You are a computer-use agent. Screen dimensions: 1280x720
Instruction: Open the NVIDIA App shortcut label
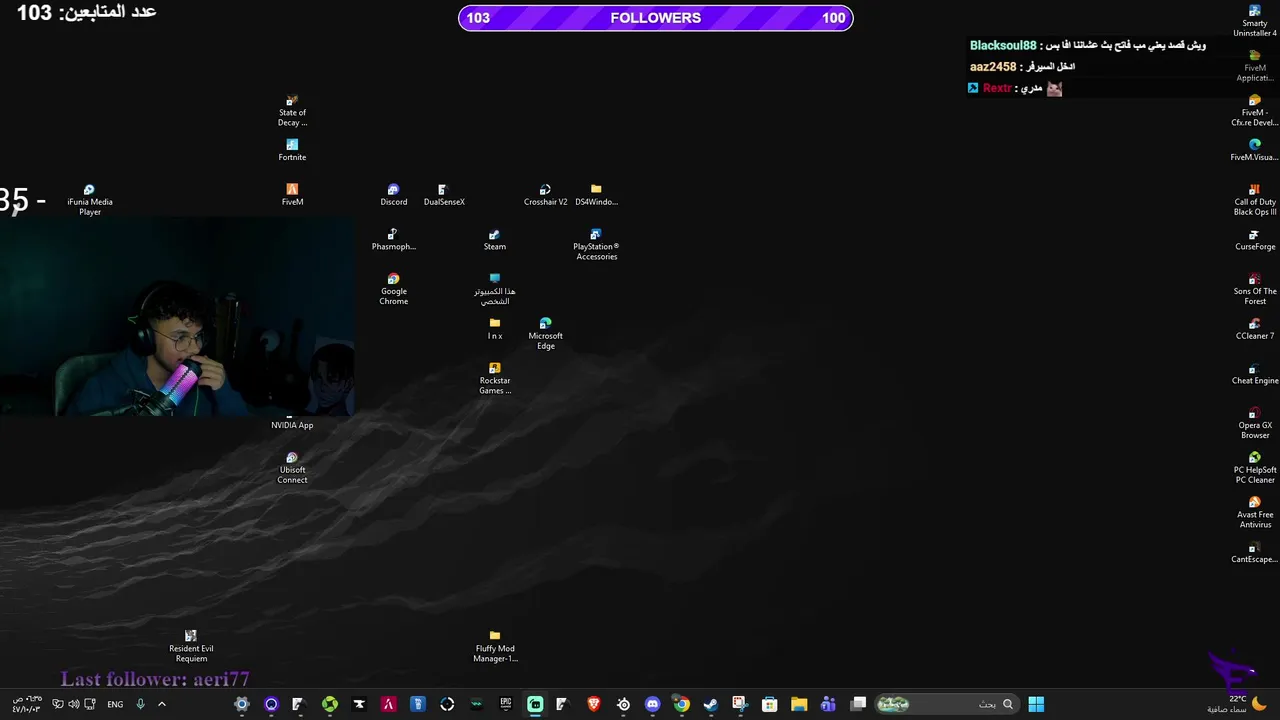(x=292, y=425)
